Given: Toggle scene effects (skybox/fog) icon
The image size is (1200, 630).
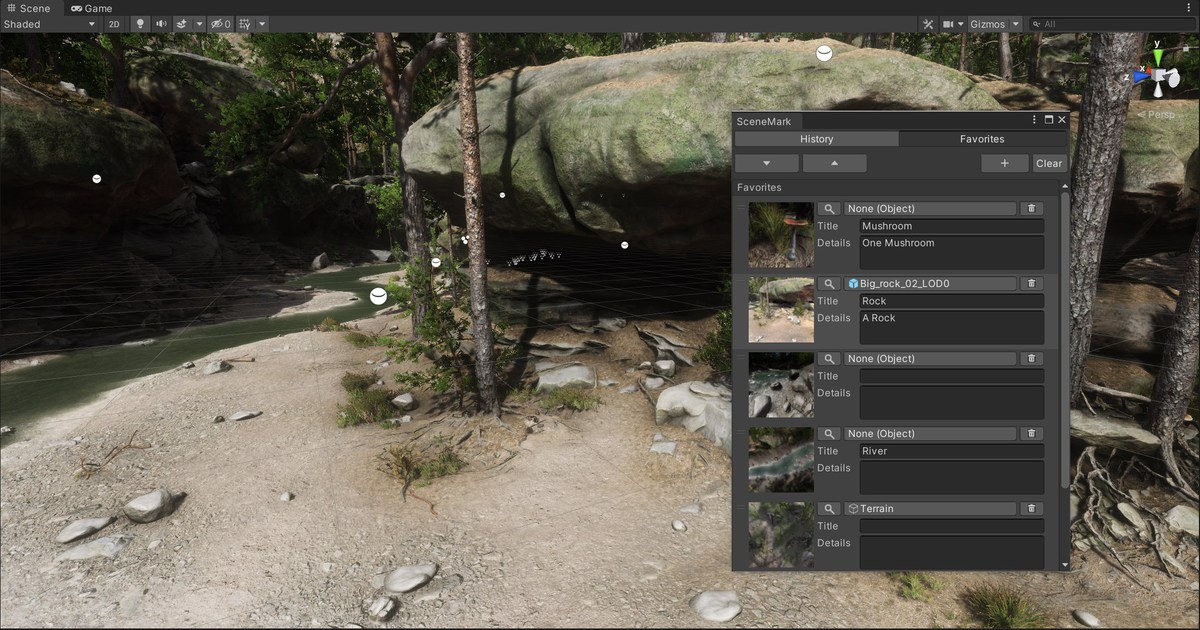Looking at the screenshot, I should (x=181, y=23).
